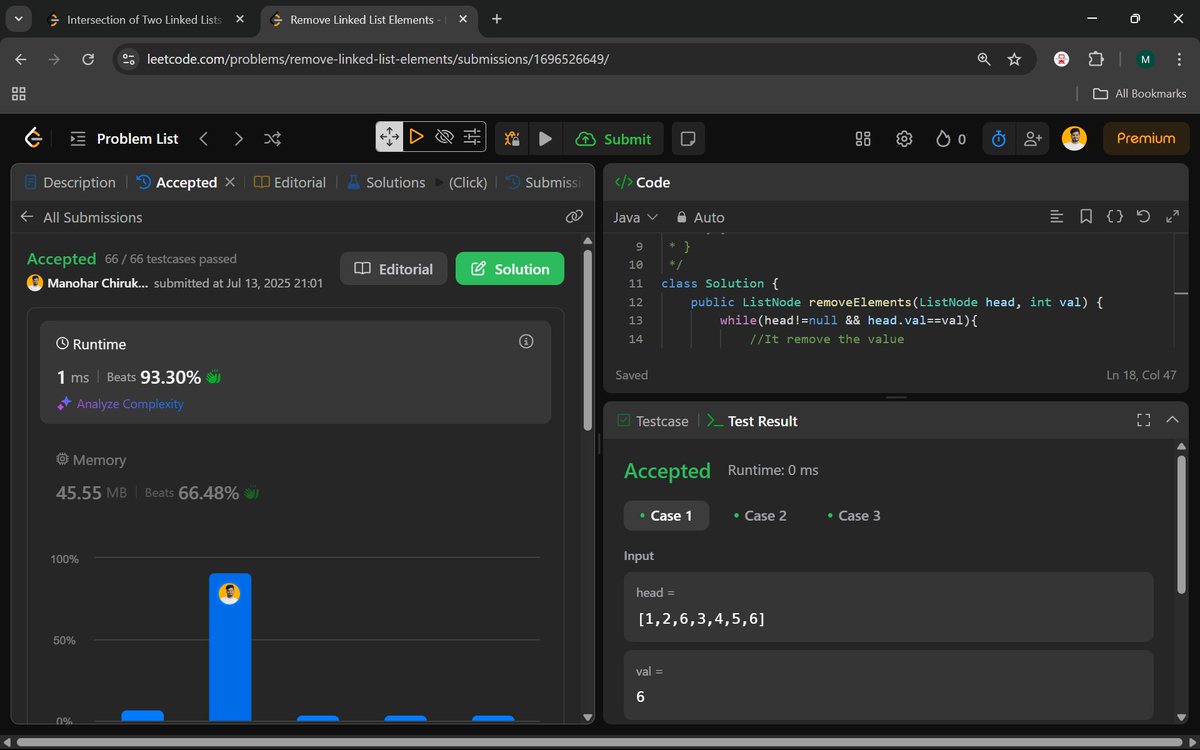
Task: Open the Runtime info icon
Action: click(526, 342)
